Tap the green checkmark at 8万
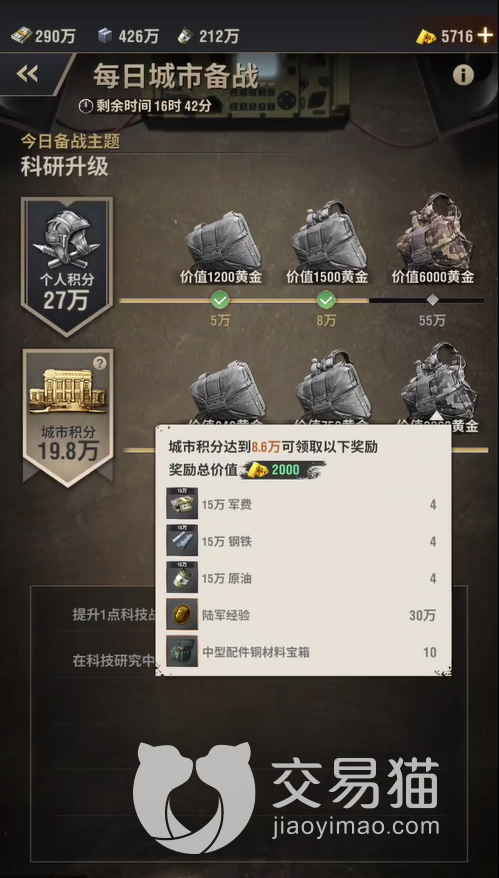Screen dimensions: 499x878 pyautogui.click(x=326, y=300)
